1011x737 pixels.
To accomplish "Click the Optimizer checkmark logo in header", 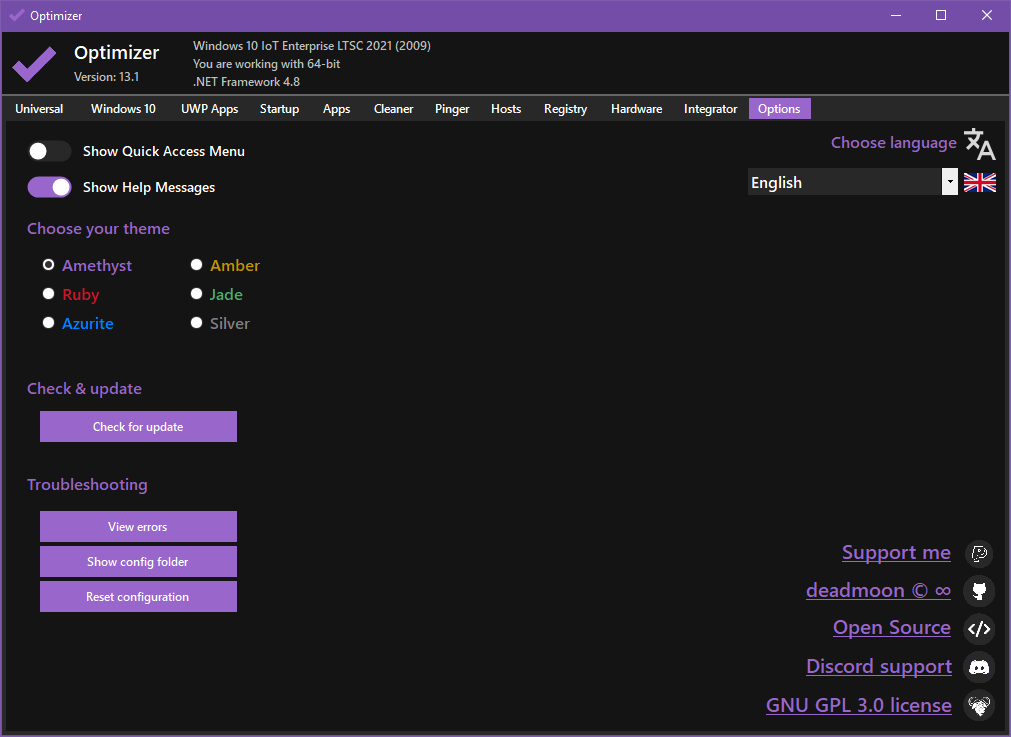I will tap(34, 64).
